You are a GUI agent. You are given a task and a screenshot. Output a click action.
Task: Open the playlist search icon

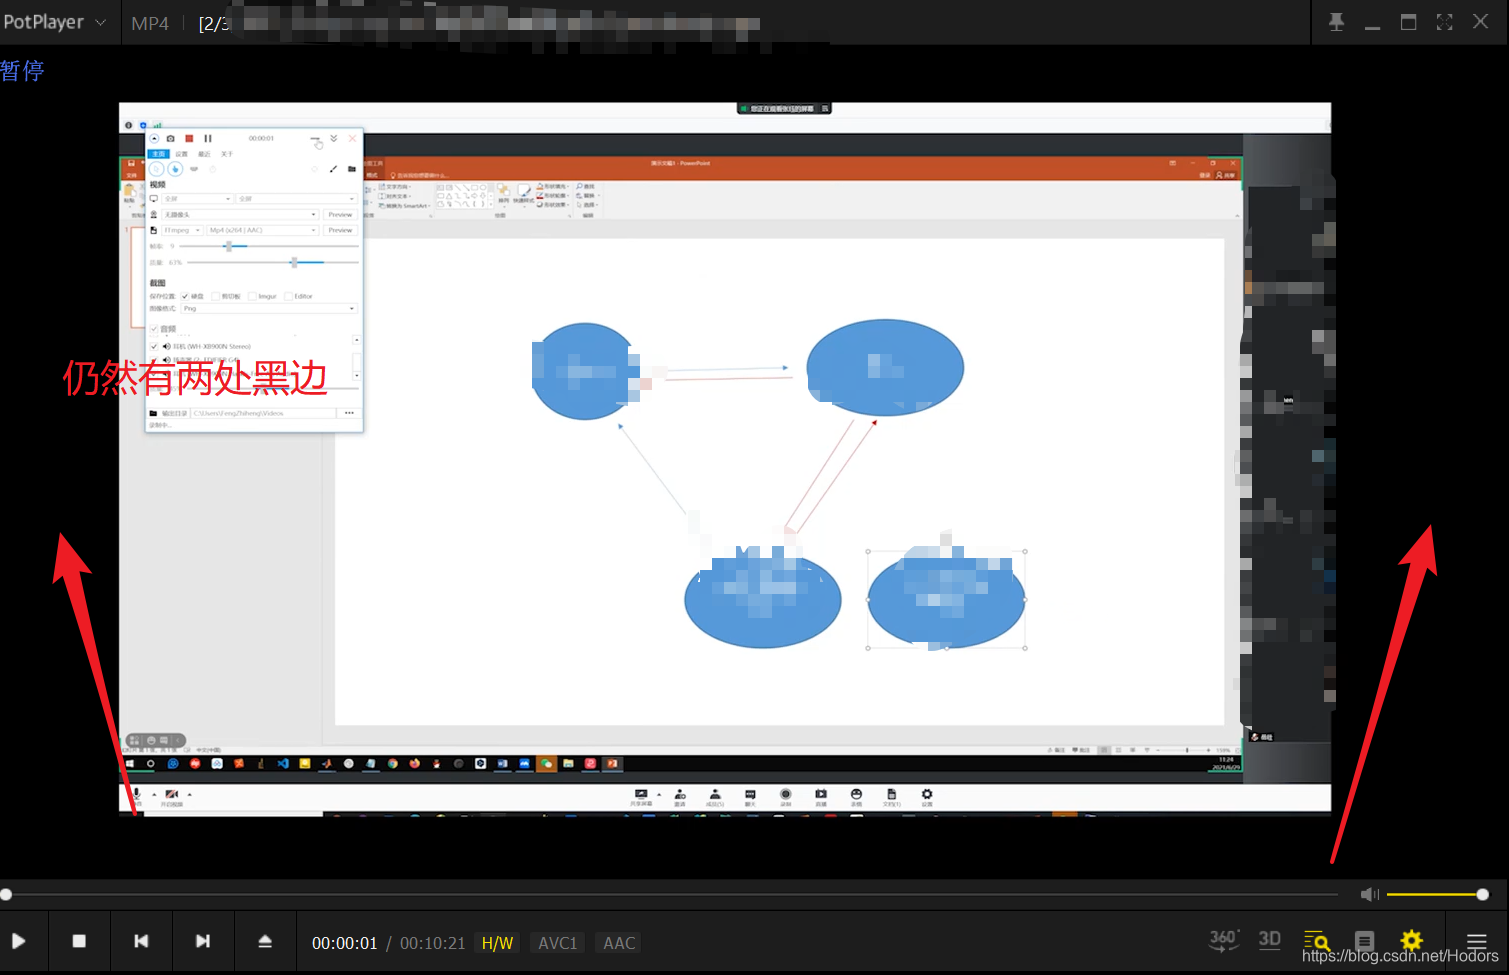coord(1317,941)
